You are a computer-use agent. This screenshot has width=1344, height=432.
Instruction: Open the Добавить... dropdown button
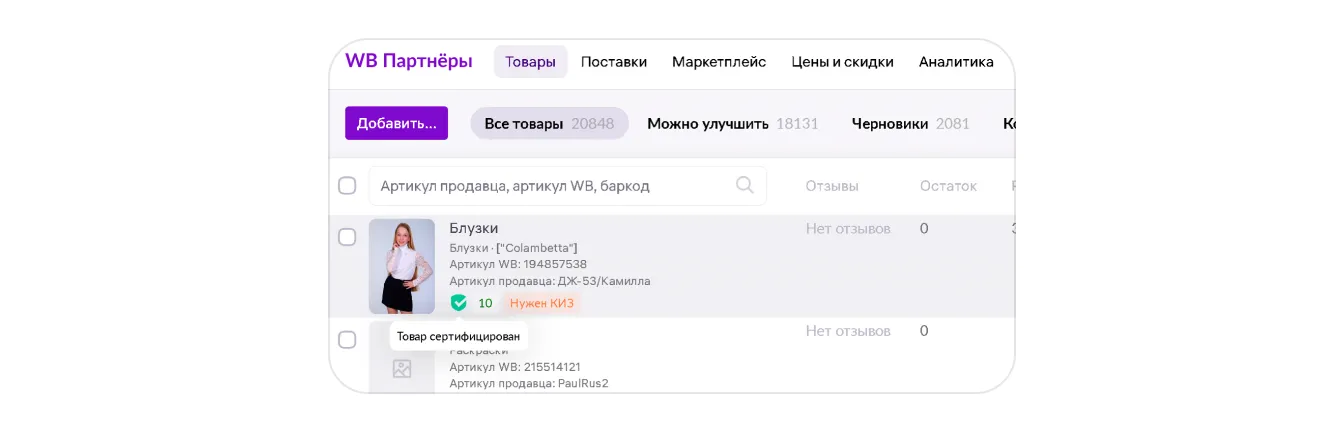tap(396, 123)
